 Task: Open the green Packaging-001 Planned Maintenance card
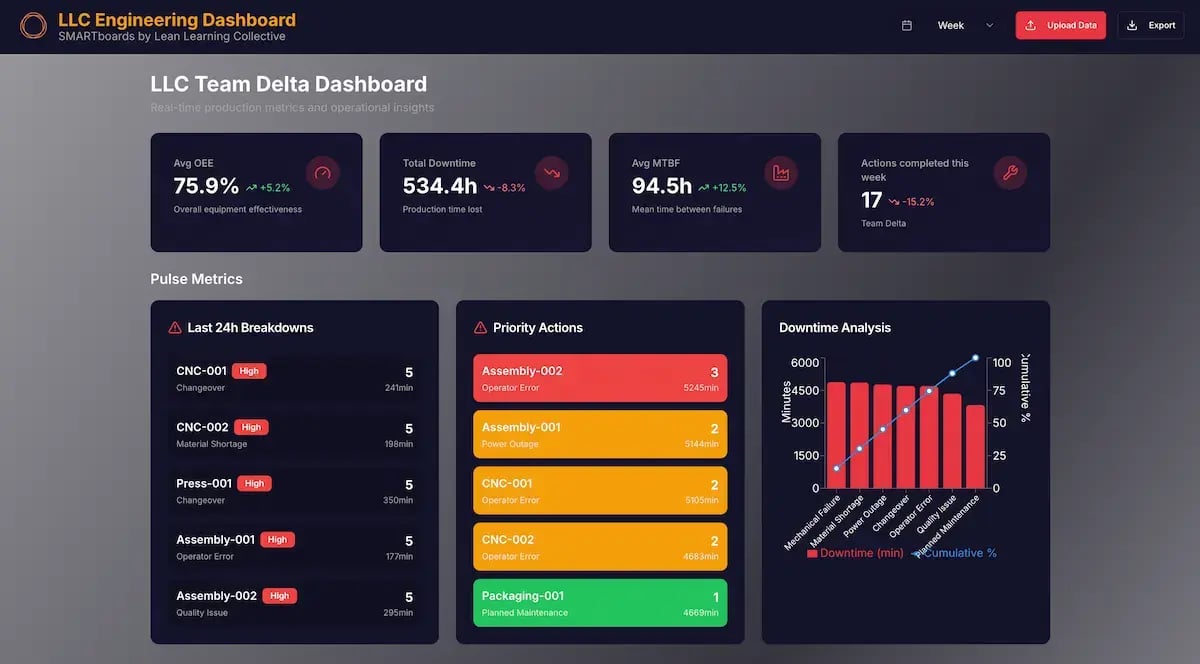(x=600, y=603)
